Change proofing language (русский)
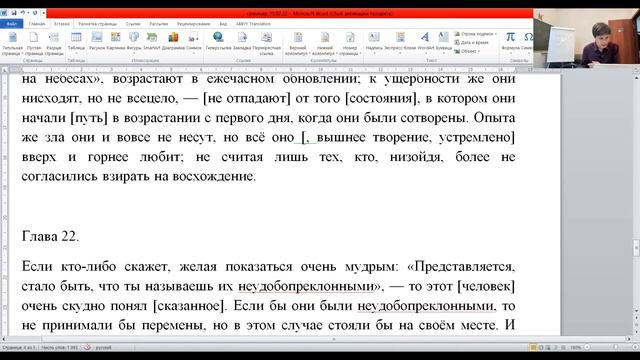 [103, 348]
